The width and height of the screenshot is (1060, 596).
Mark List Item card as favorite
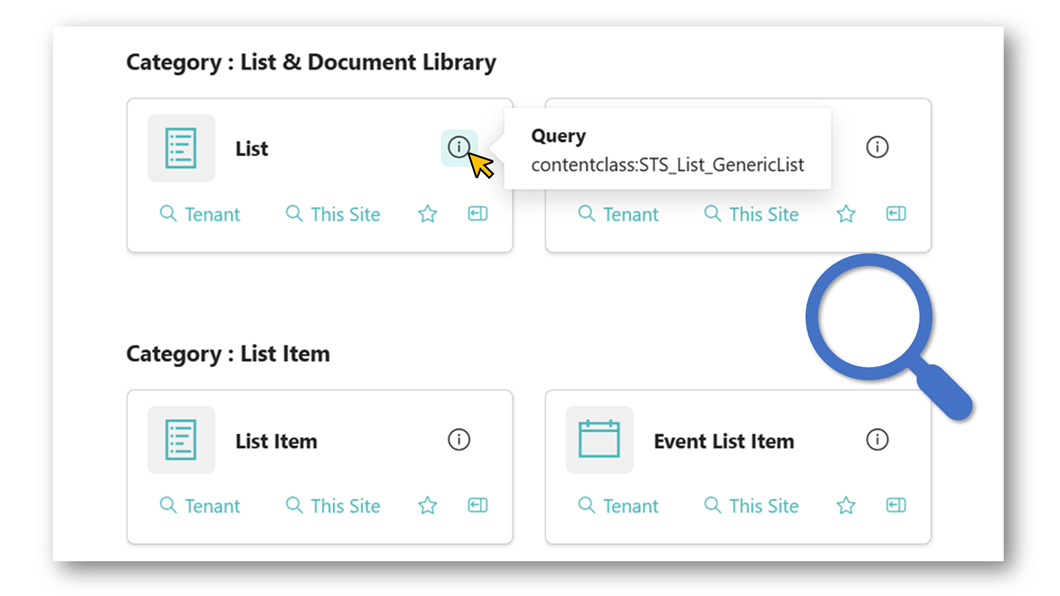[x=427, y=505]
